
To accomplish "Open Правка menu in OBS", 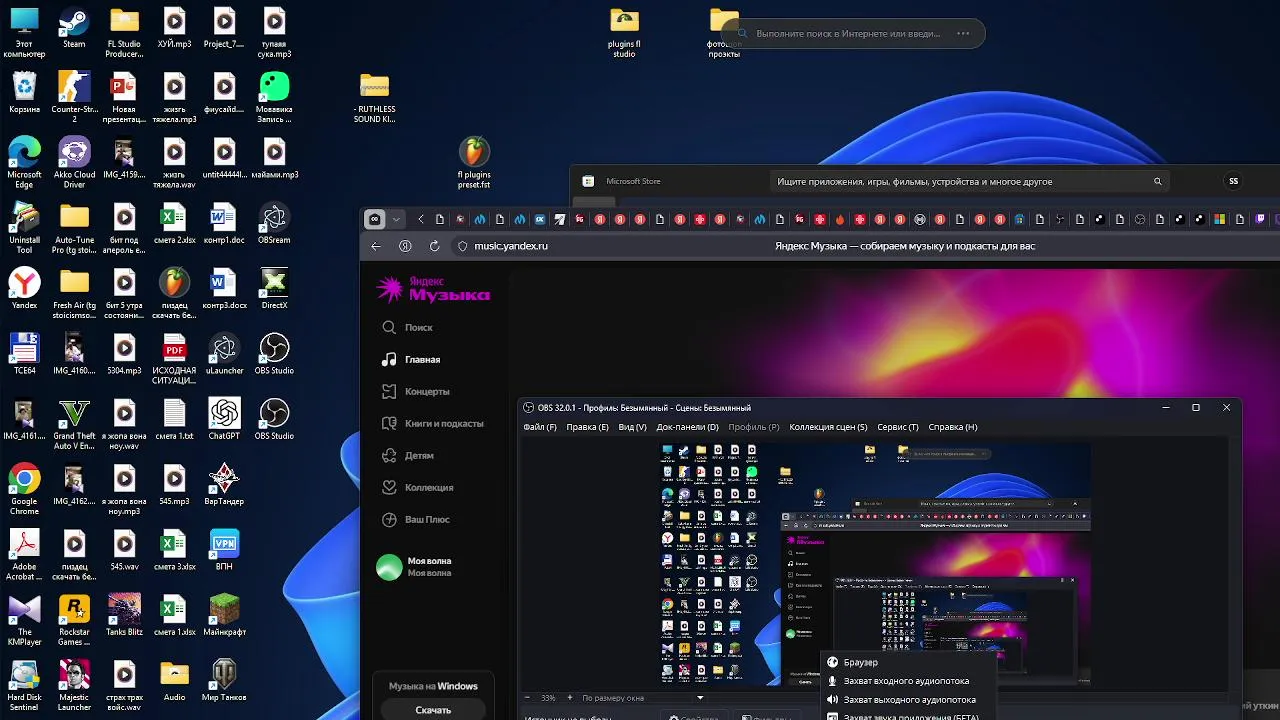I will [x=587, y=427].
